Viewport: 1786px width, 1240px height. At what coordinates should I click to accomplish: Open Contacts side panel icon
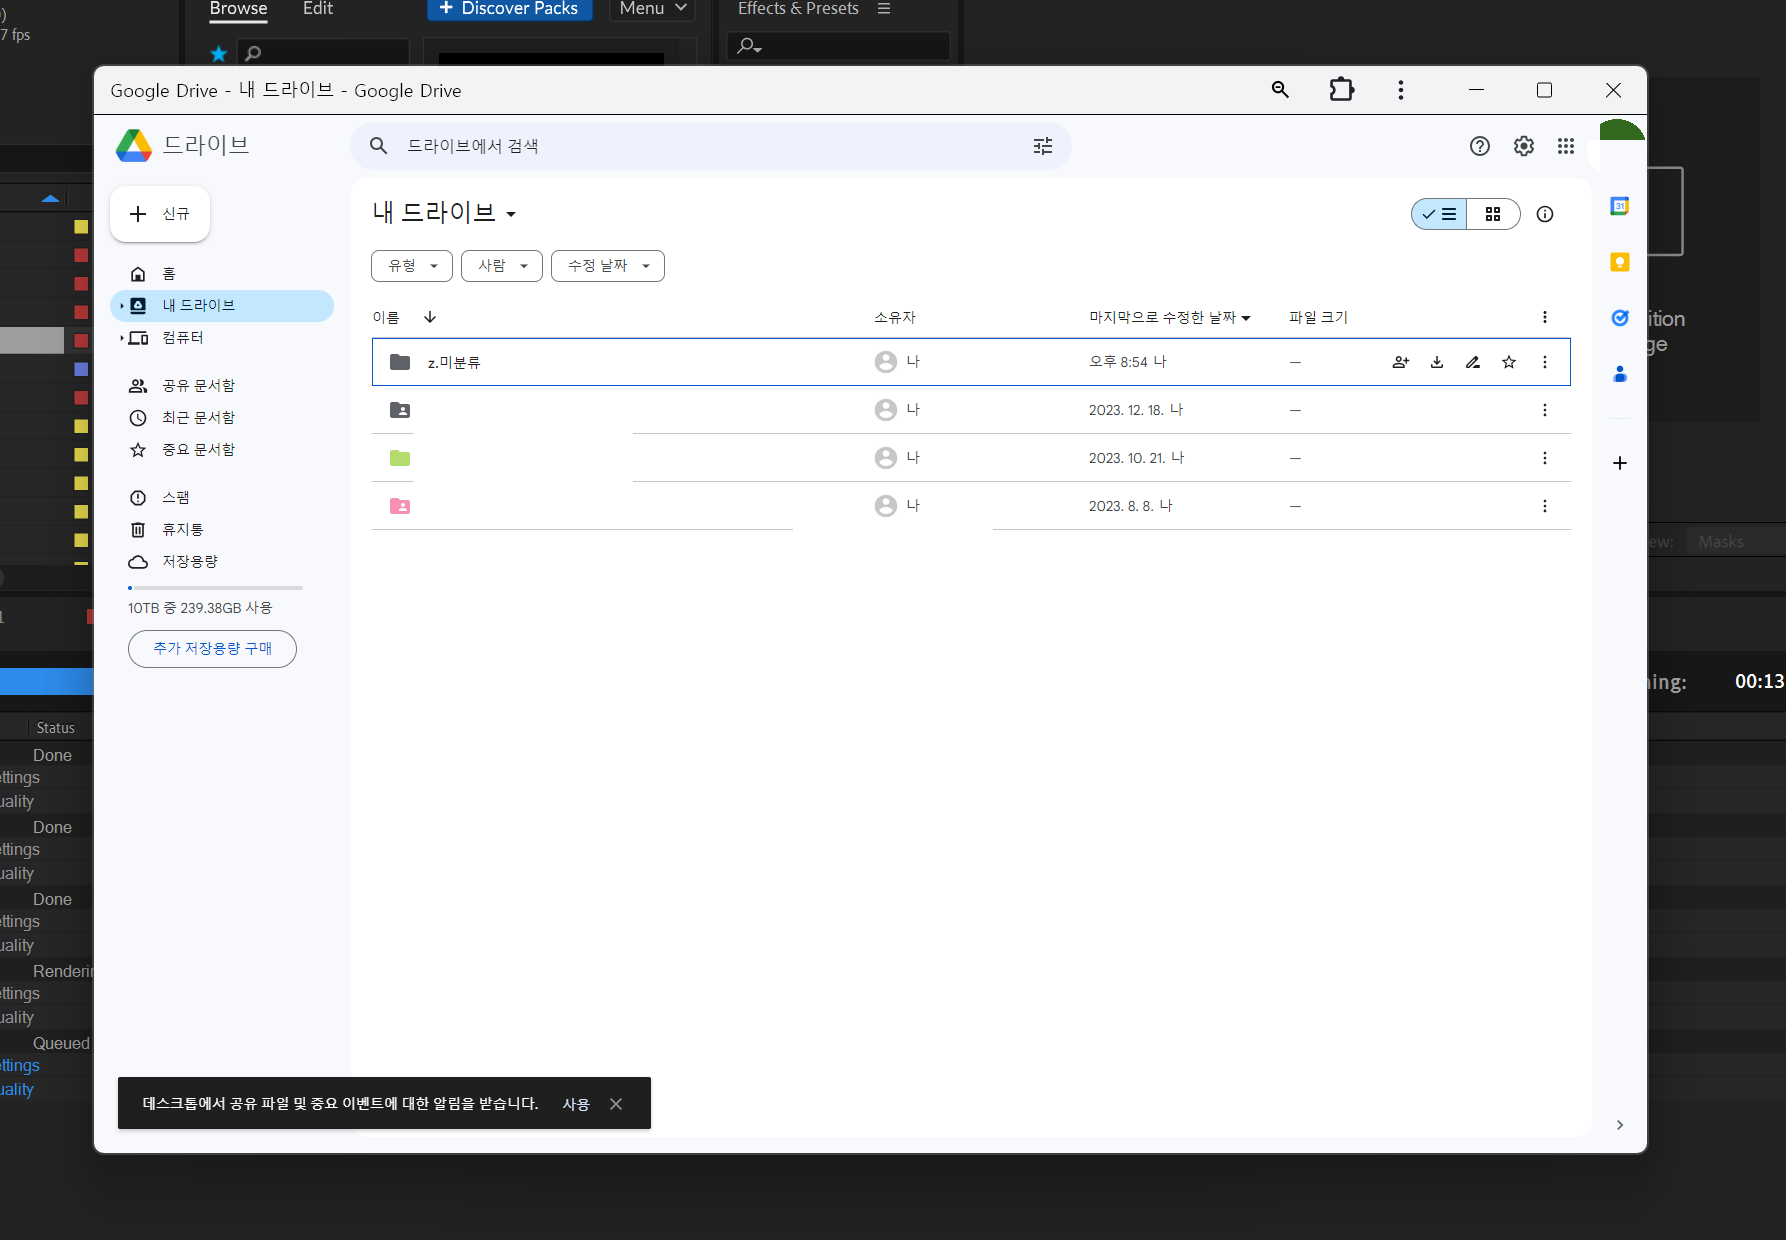click(x=1620, y=374)
